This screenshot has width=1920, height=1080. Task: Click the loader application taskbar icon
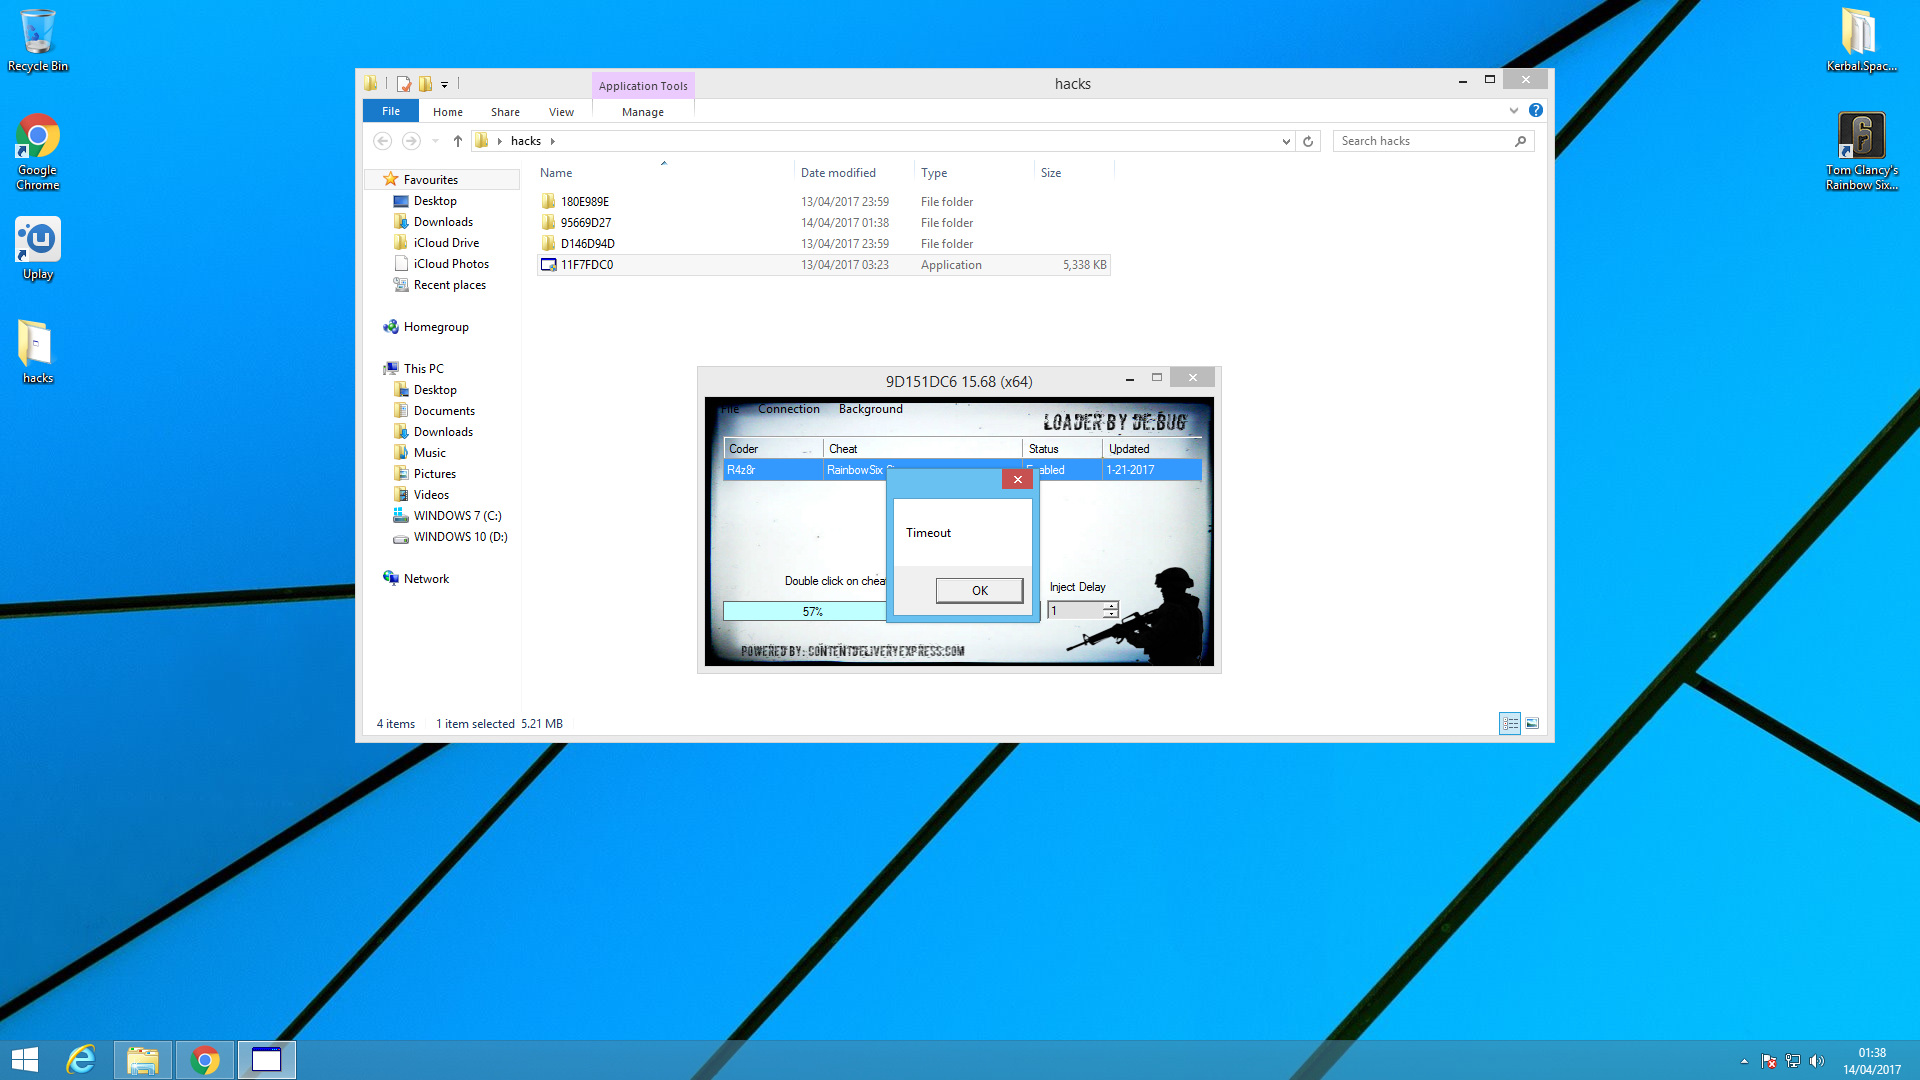coord(267,1060)
